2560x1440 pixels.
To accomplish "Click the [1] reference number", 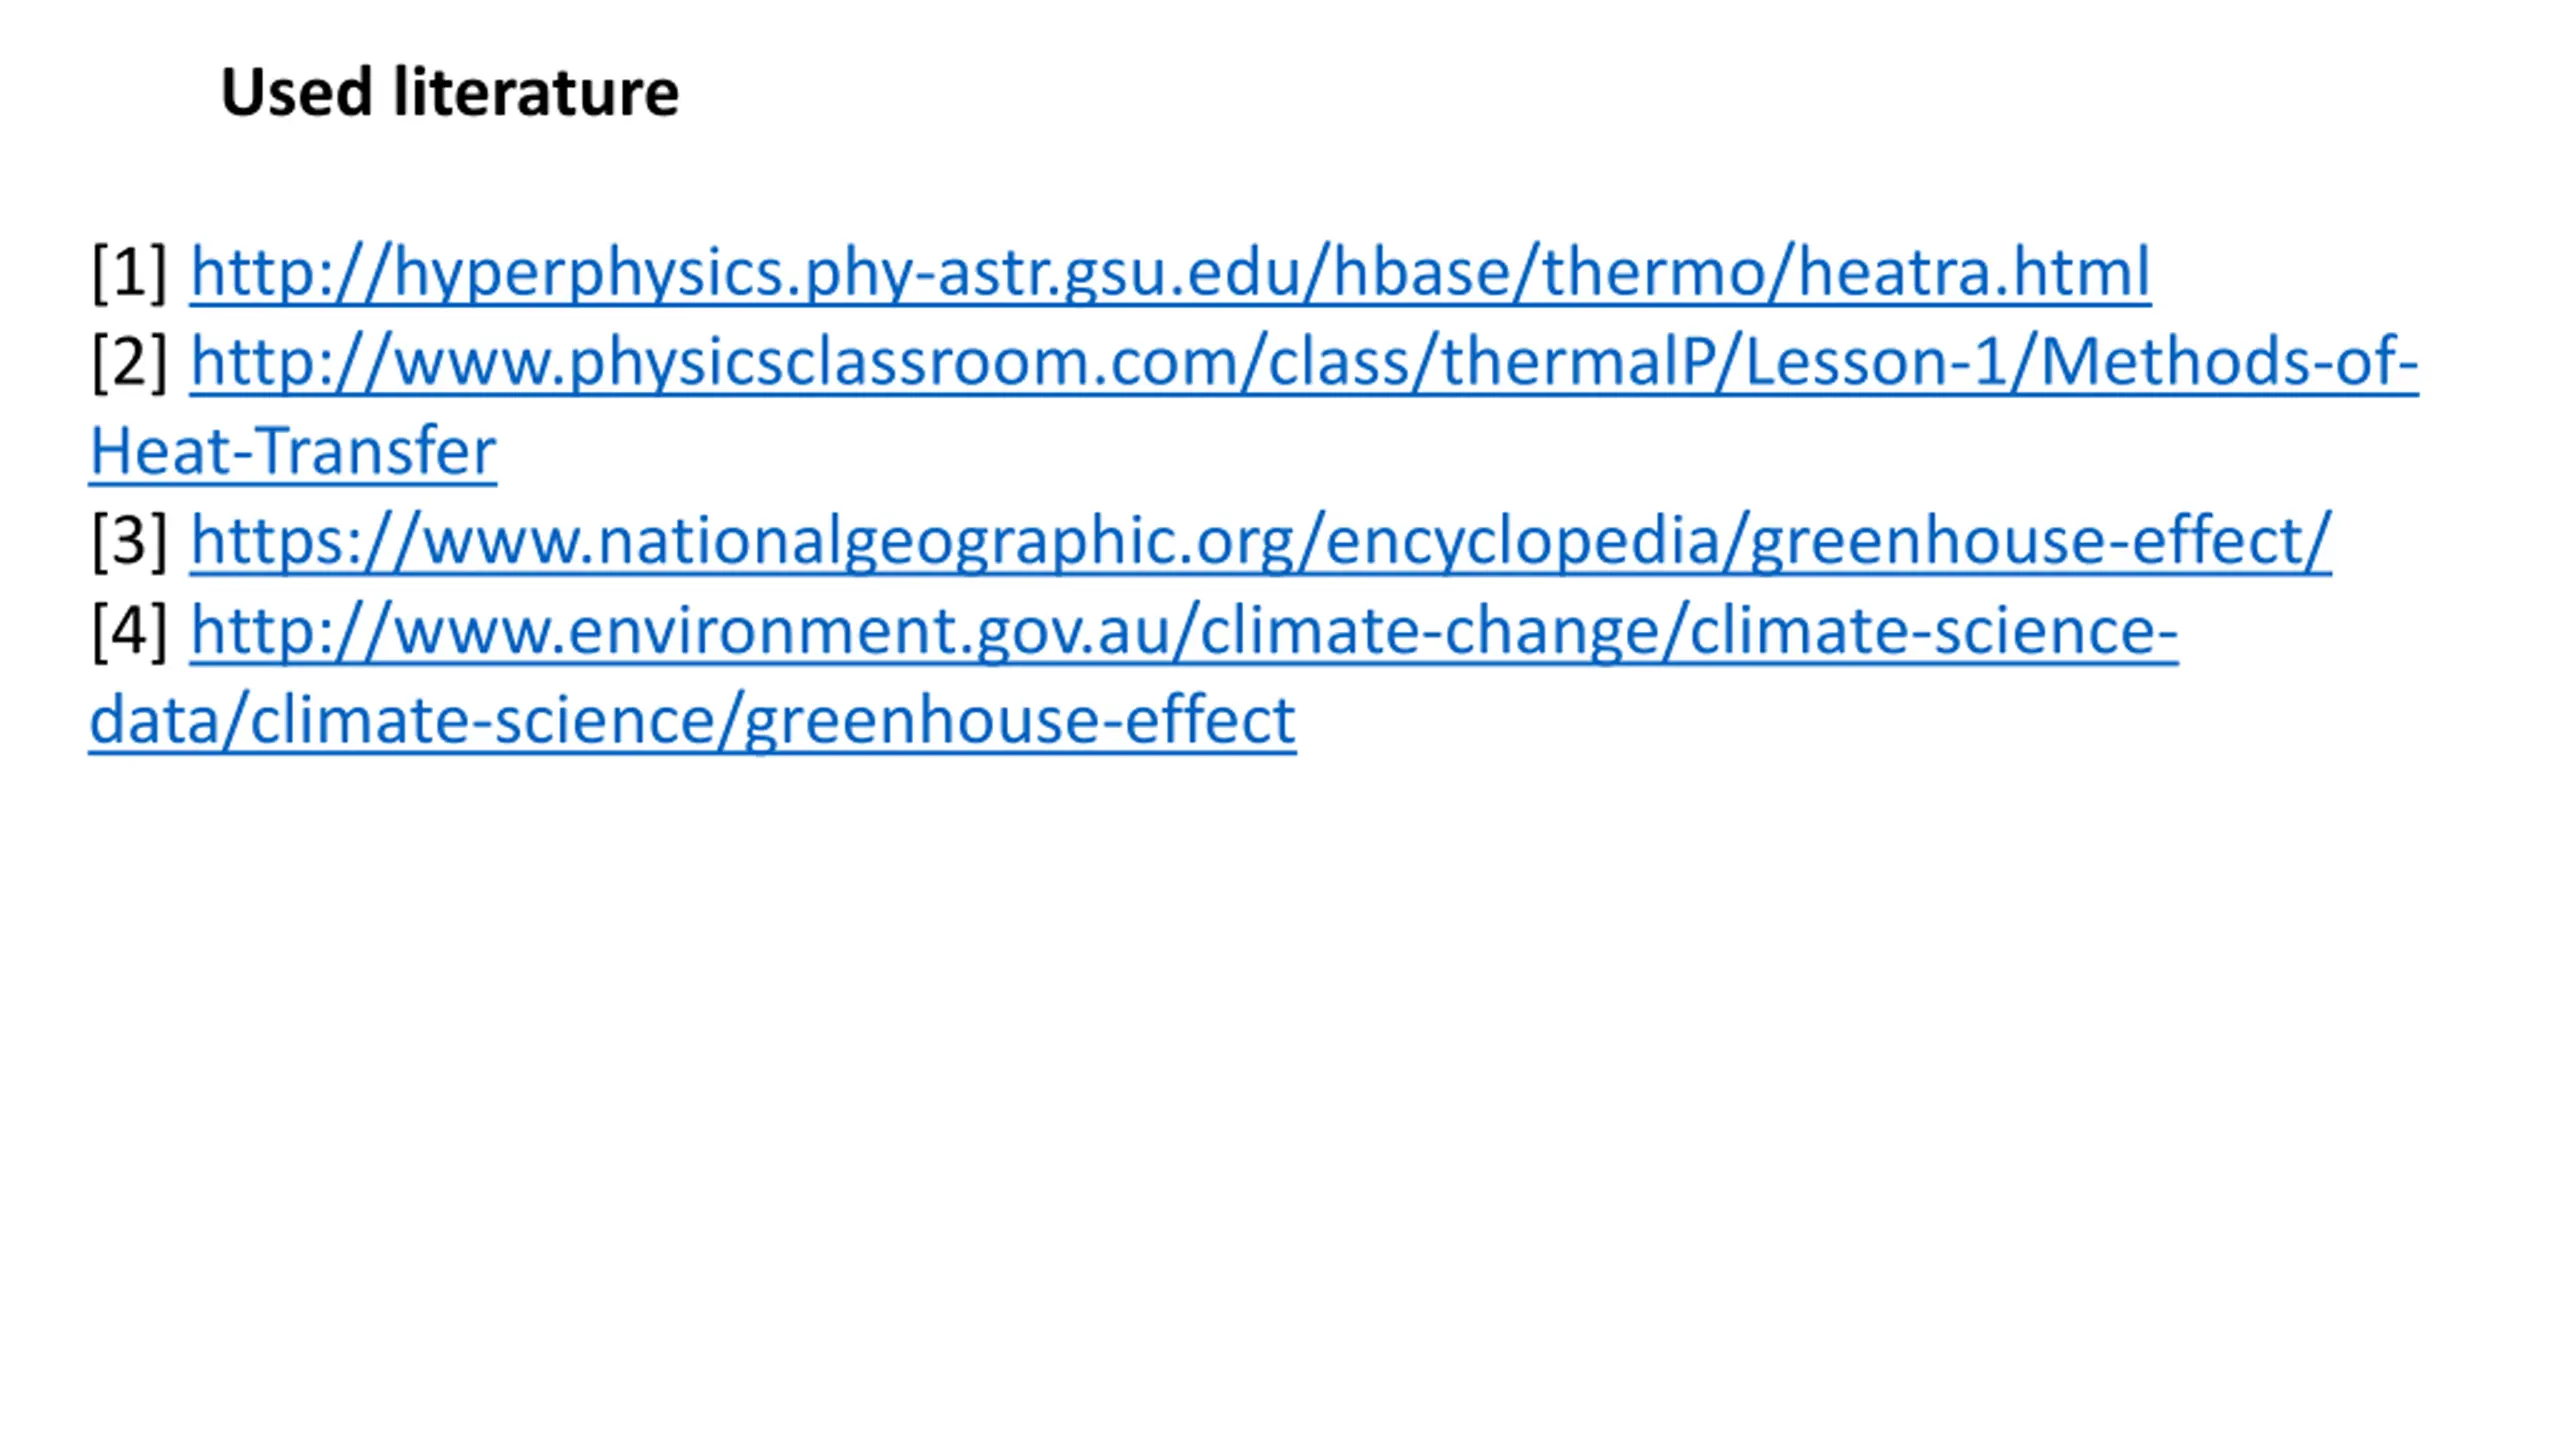I will click(x=129, y=272).
